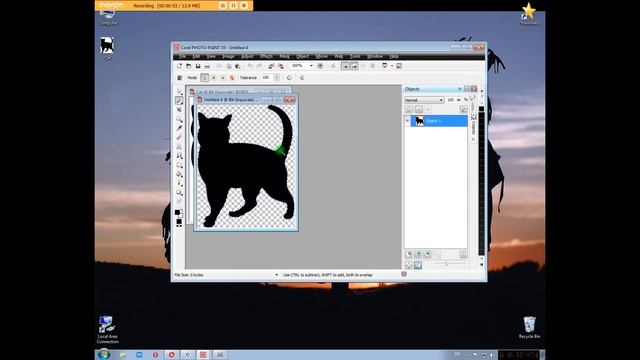The height and width of the screenshot is (360, 640).
Task: Select Subtractive mask mode button
Action: 223,78
